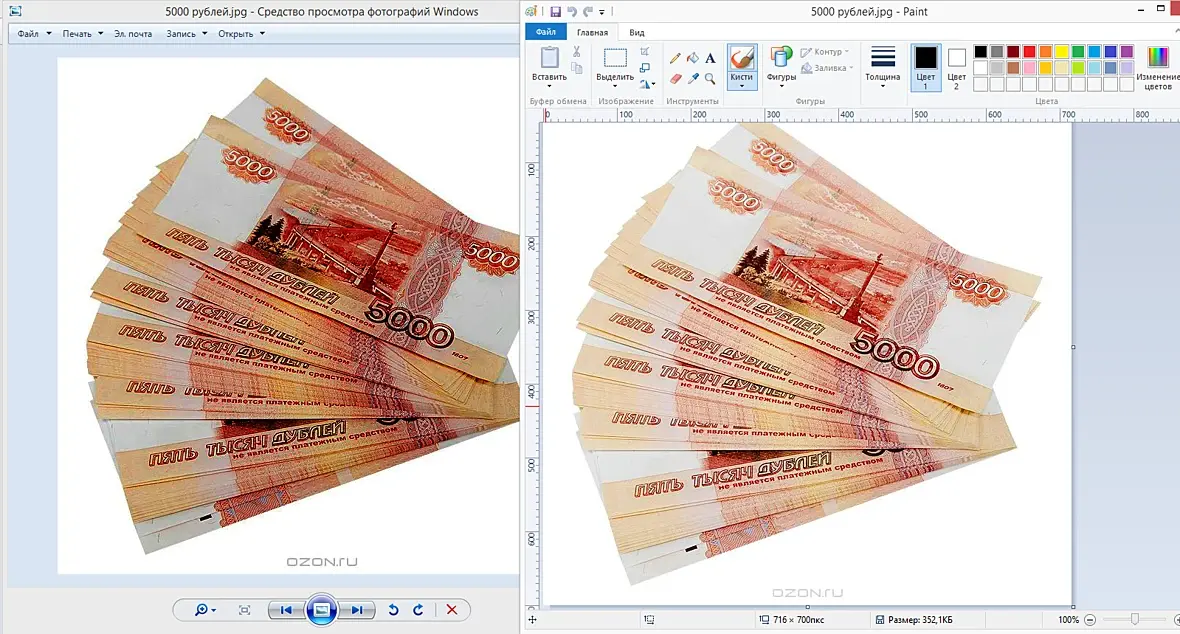The image size is (1180, 634).
Task: Click the 100% zoom level in Paint
Action: pyautogui.click(x=1069, y=620)
